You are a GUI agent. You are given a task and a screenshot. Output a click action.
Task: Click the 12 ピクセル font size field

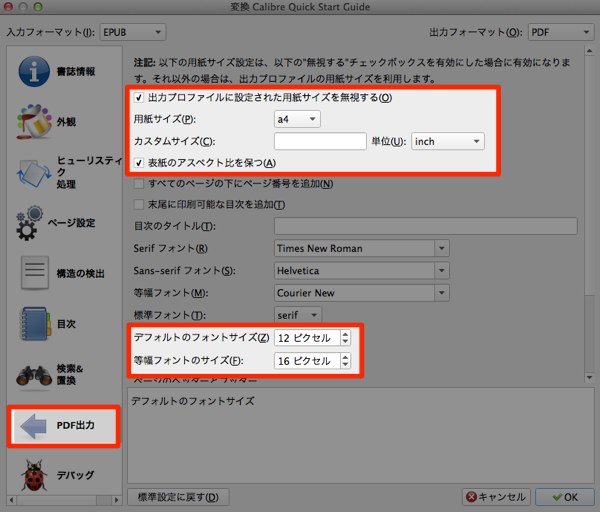click(307, 338)
